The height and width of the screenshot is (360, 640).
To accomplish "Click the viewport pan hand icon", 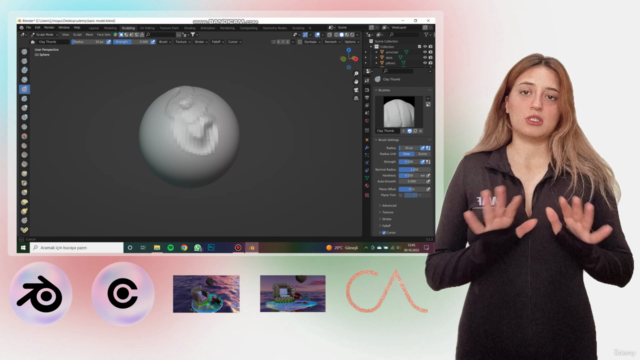I will click(356, 82).
